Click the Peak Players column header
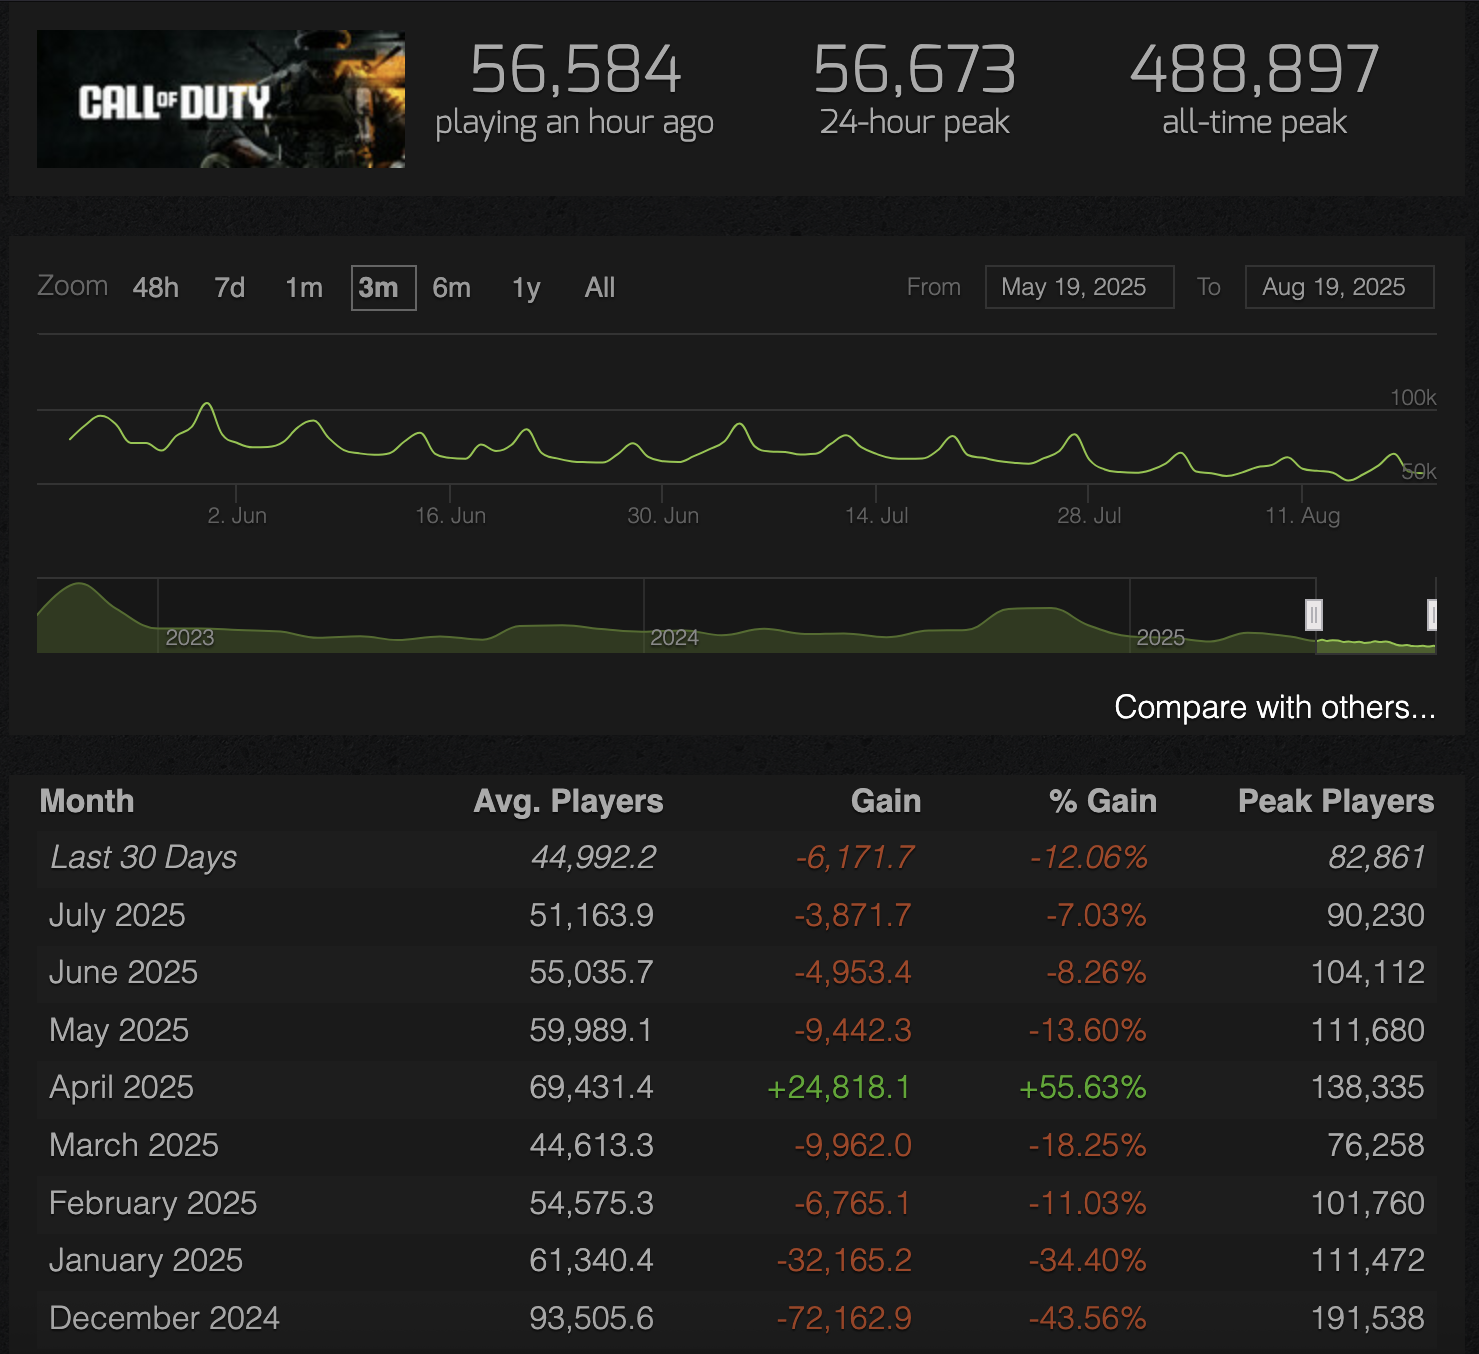 (x=1336, y=801)
